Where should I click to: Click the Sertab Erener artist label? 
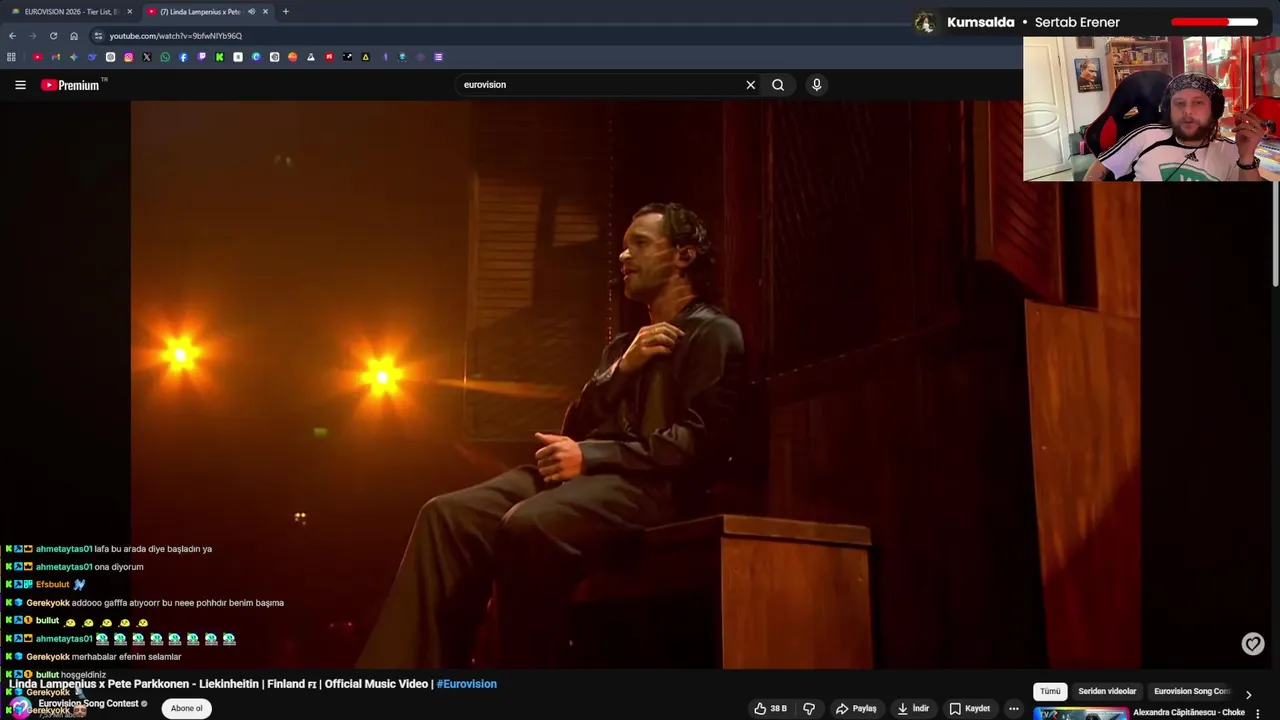tap(1078, 22)
